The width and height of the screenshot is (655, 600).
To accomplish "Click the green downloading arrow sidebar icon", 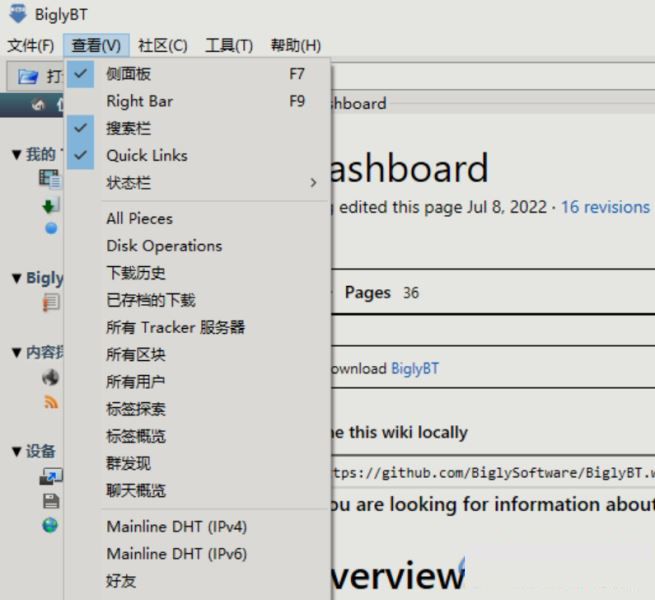I will click(x=51, y=205).
